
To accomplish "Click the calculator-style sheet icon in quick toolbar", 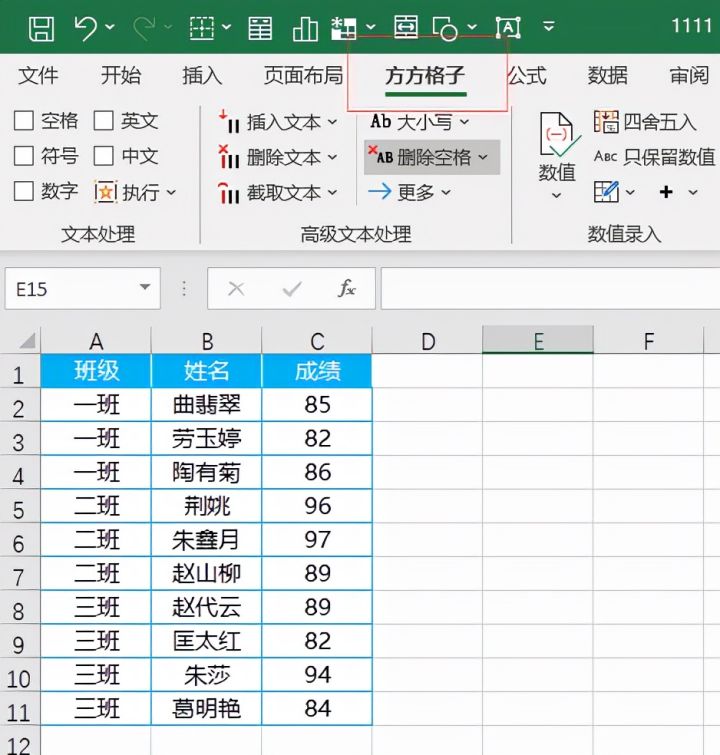I will point(260,28).
